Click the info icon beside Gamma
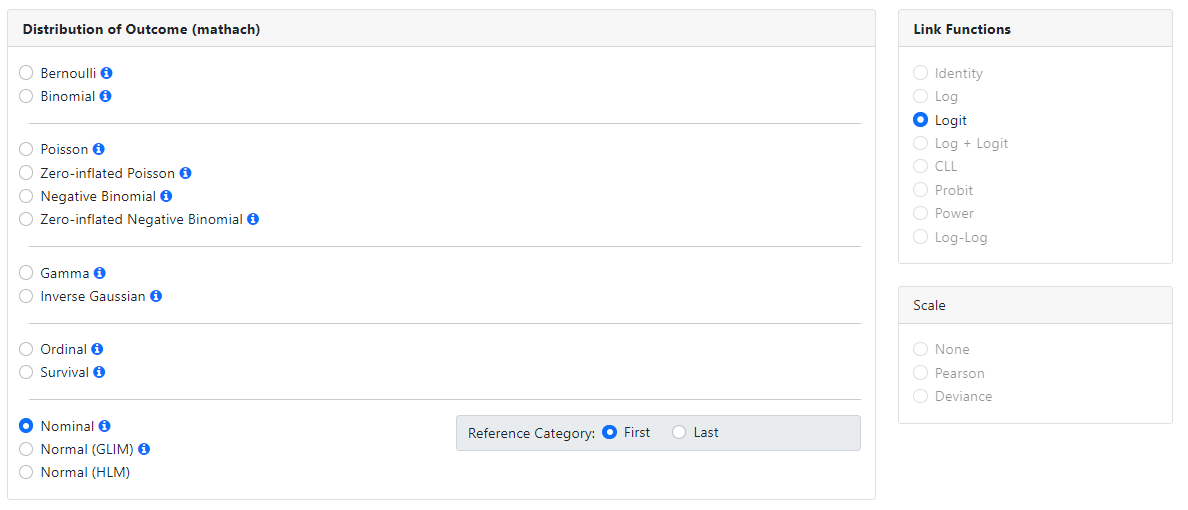Viewport: 1188px width, 510px height. [100, 273]
